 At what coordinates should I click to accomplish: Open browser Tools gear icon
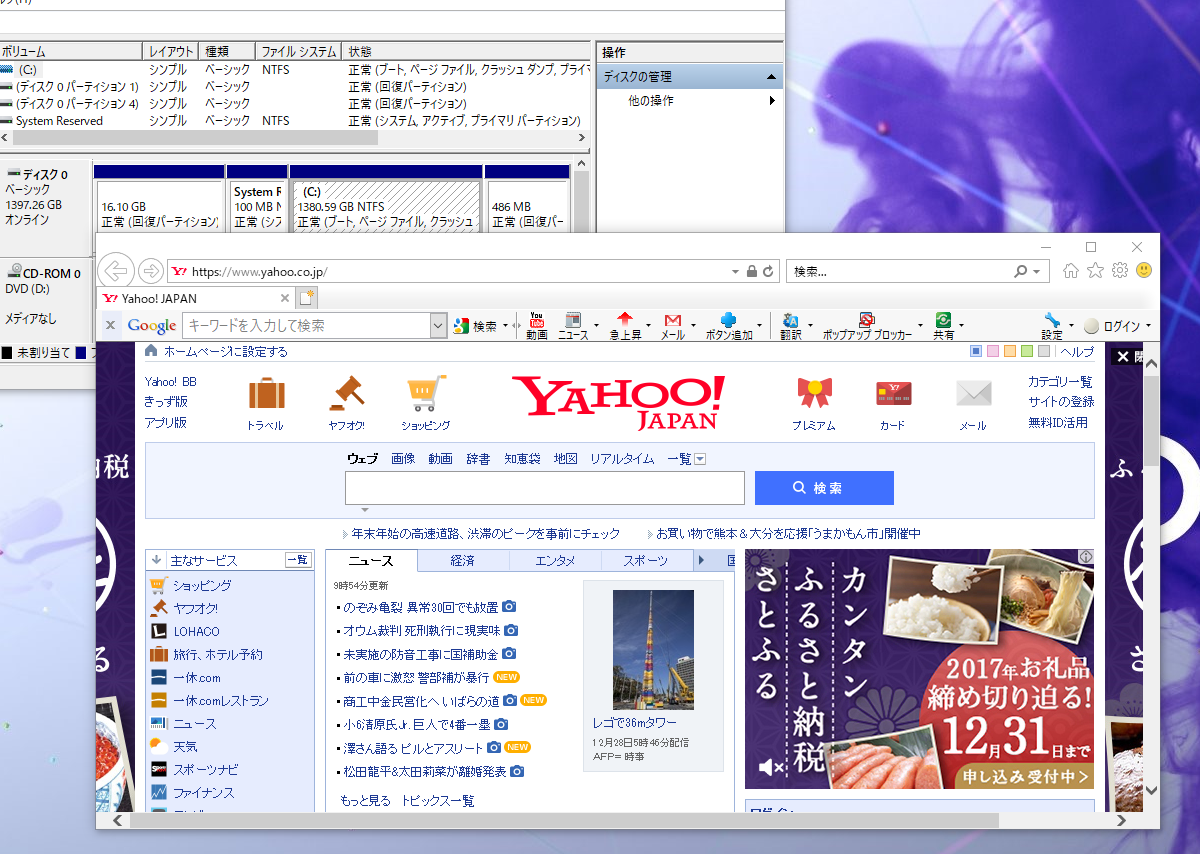[x=1120, y=271]
